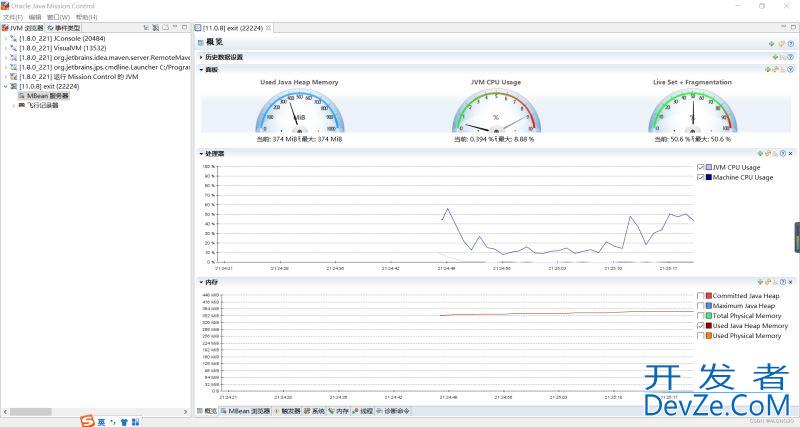Maximize the JVM browser view panel
Screen dimensions: 800x427
point(185,28)
